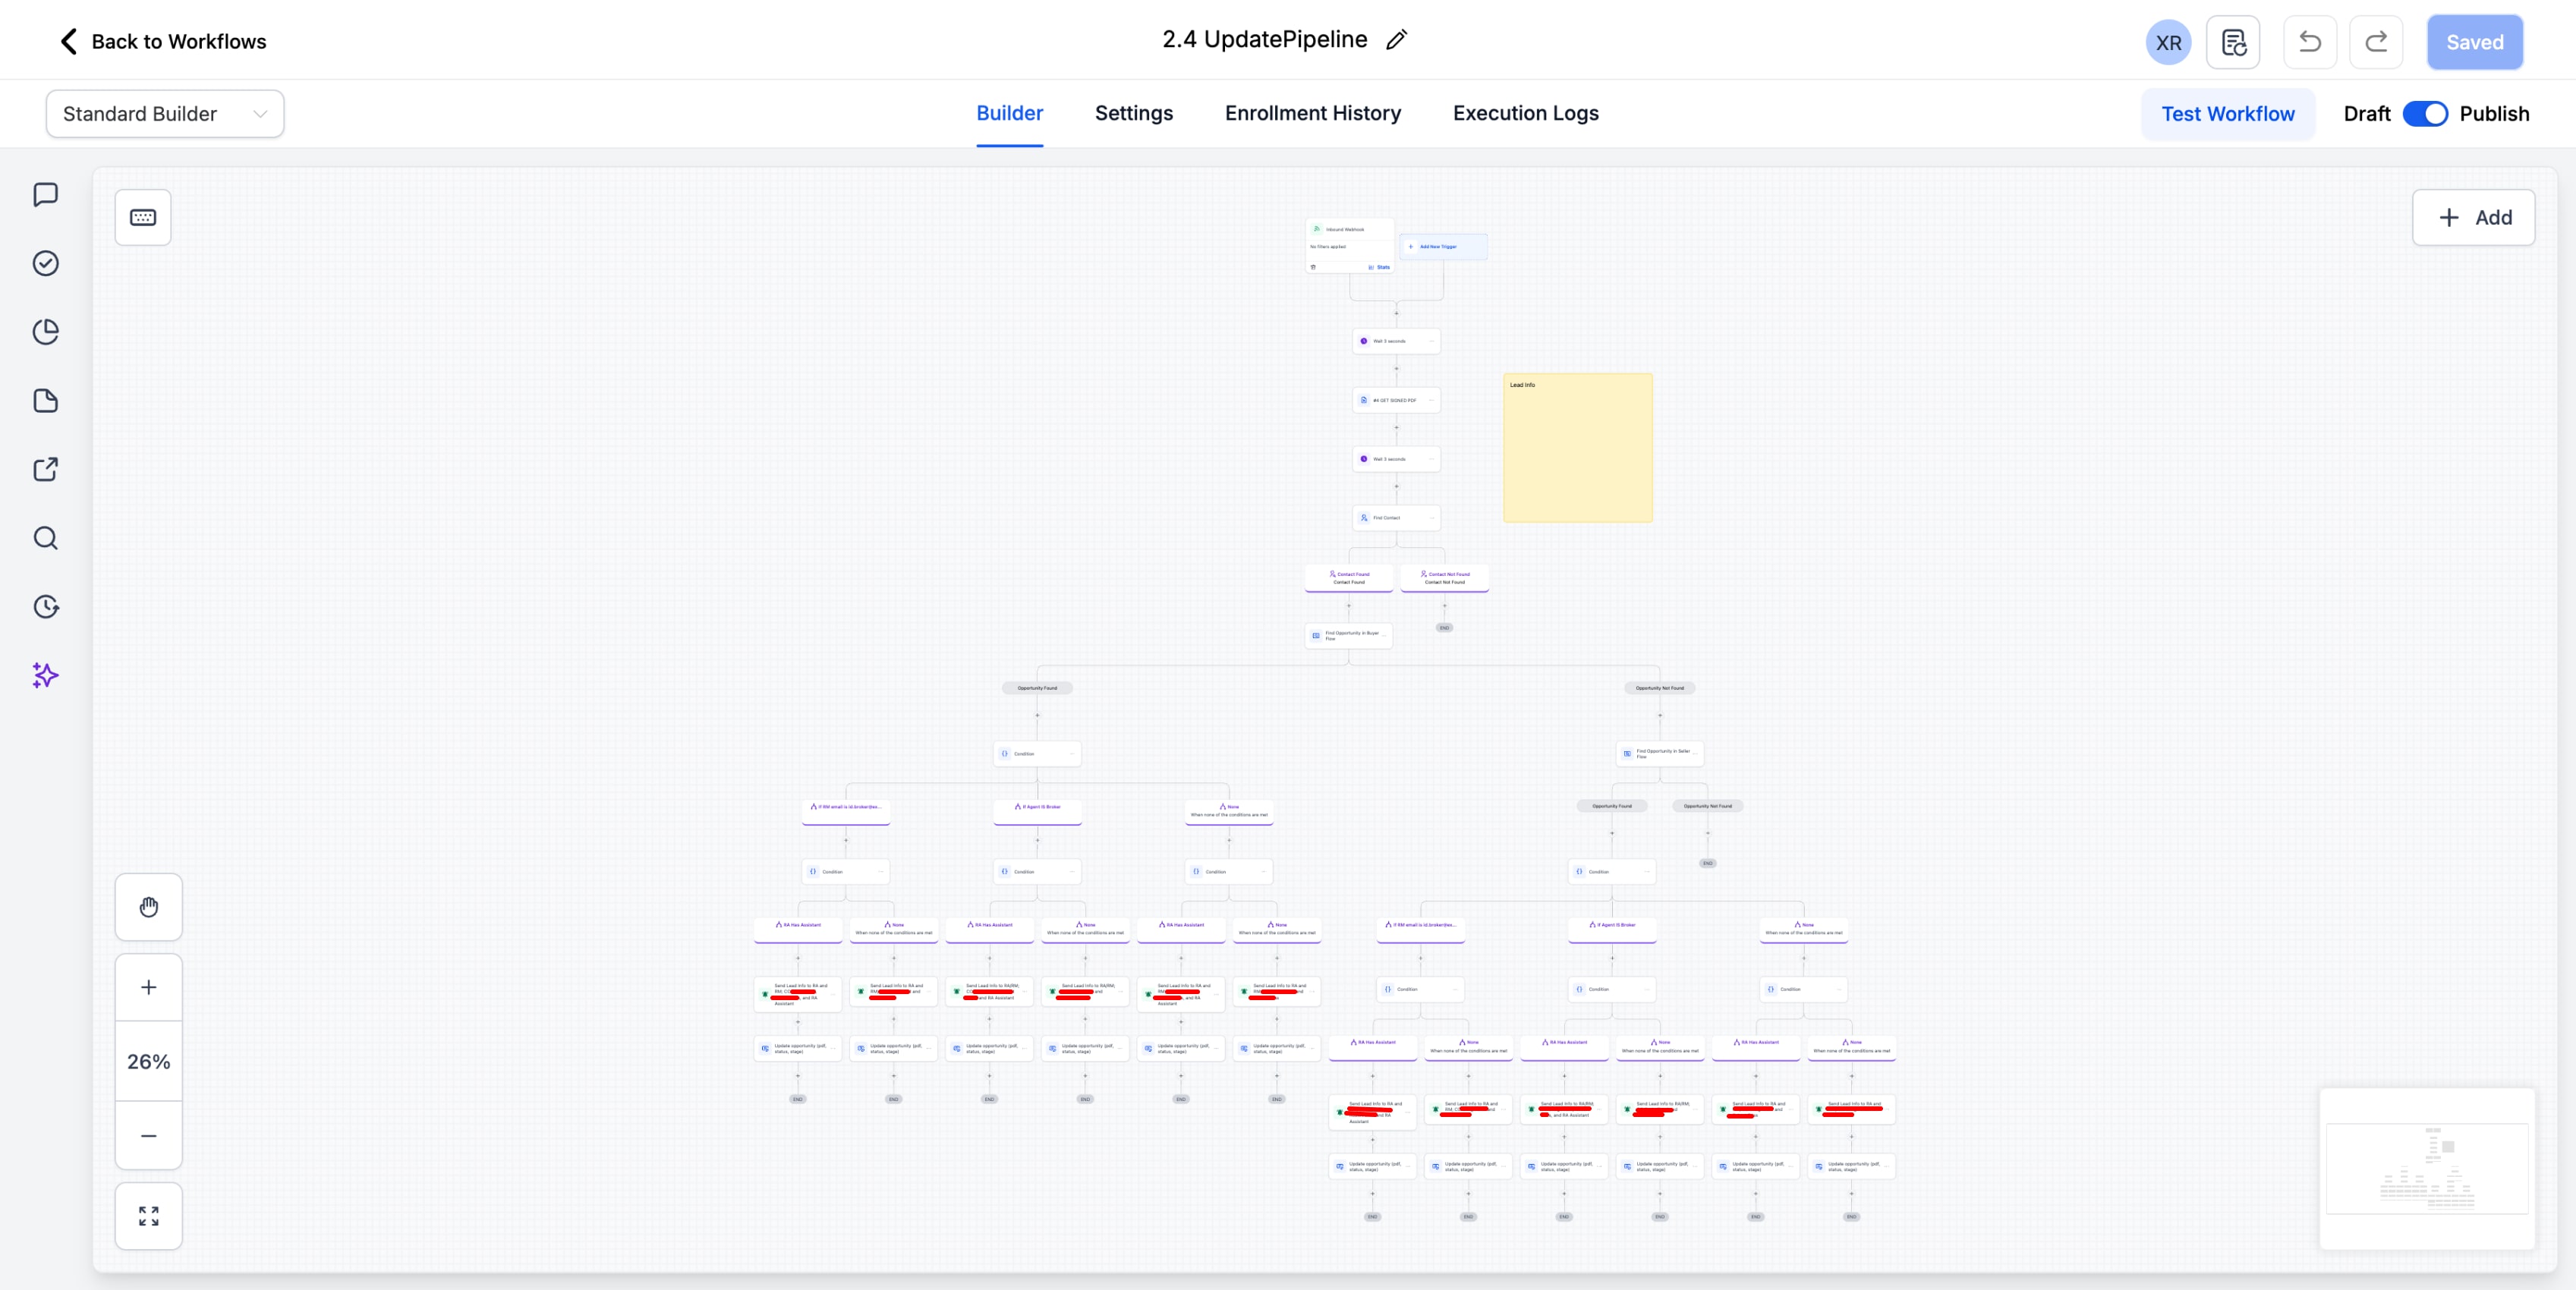Click the fit-to-screen icon
Image resolution: width=2576 pixels, height=1290 pixels.
click(149, 1216)
